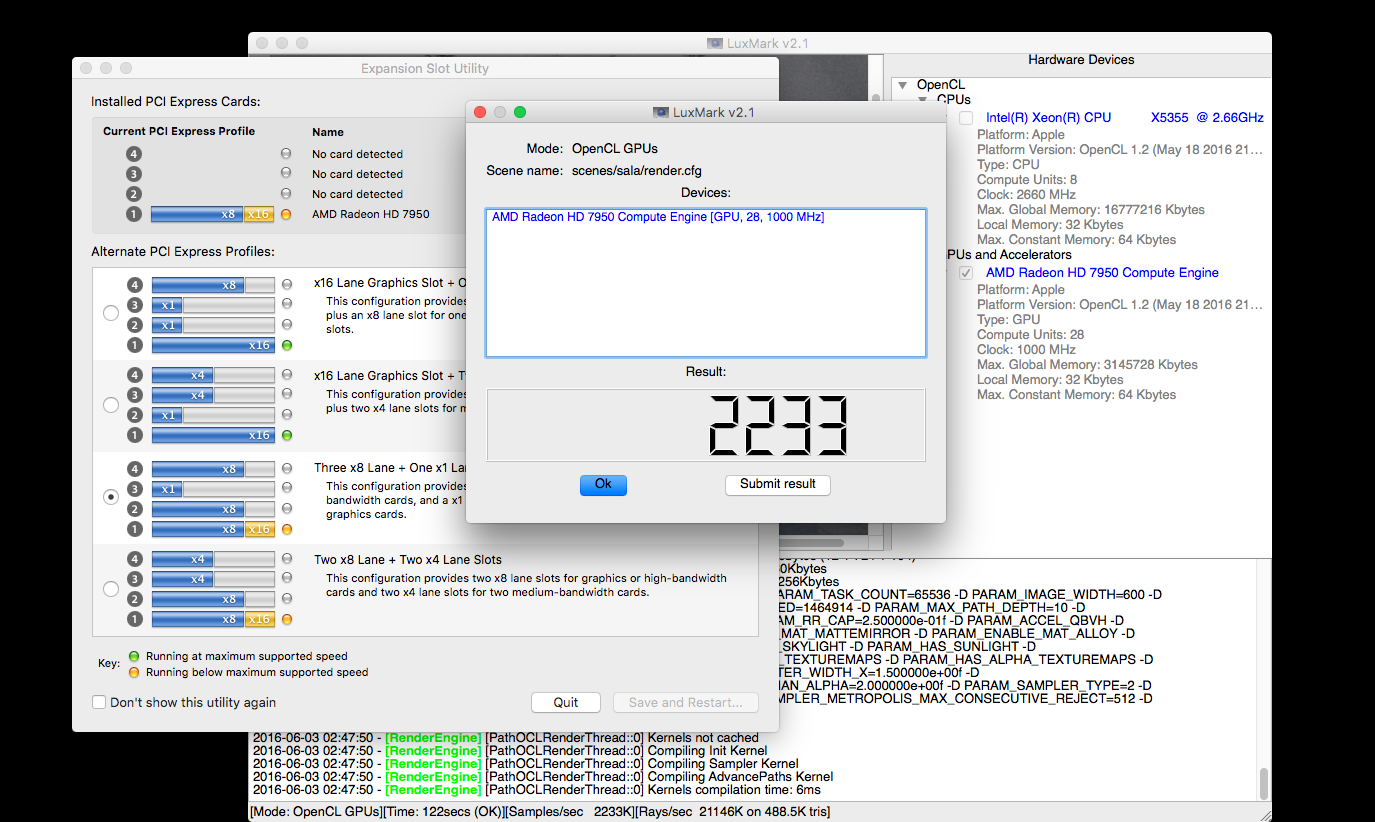This screenshot has height=822, width=1375.
Task: Click the status bar showing Samples/sec 2233K
Action: [760, 812]
